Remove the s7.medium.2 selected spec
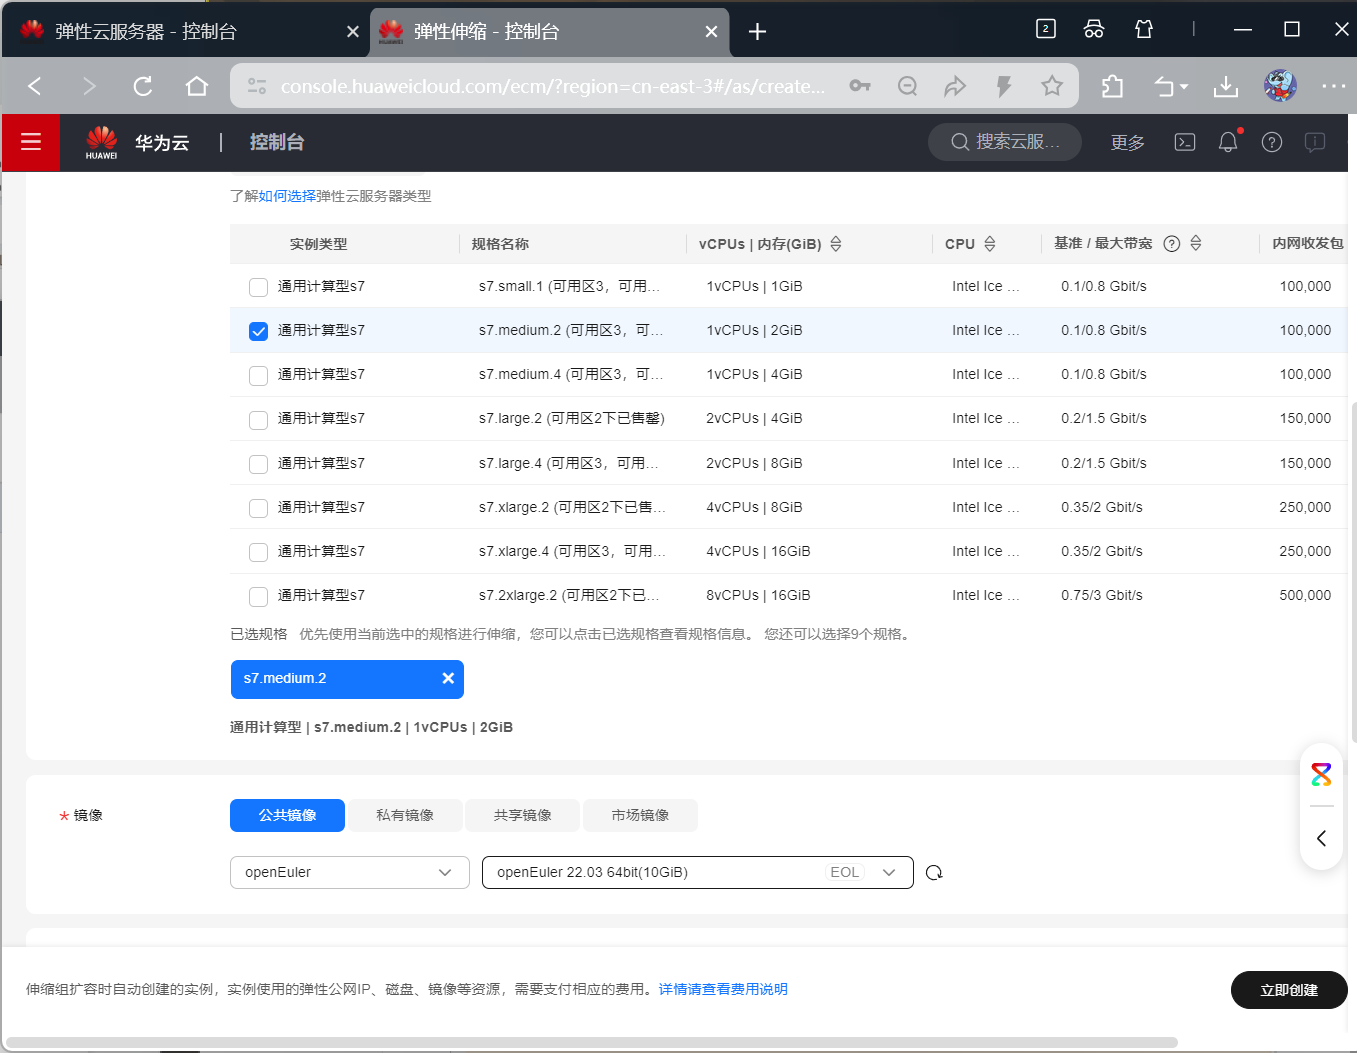Image resolution: width=1357 pixels, height=1053 pixels. click(448, 678)
